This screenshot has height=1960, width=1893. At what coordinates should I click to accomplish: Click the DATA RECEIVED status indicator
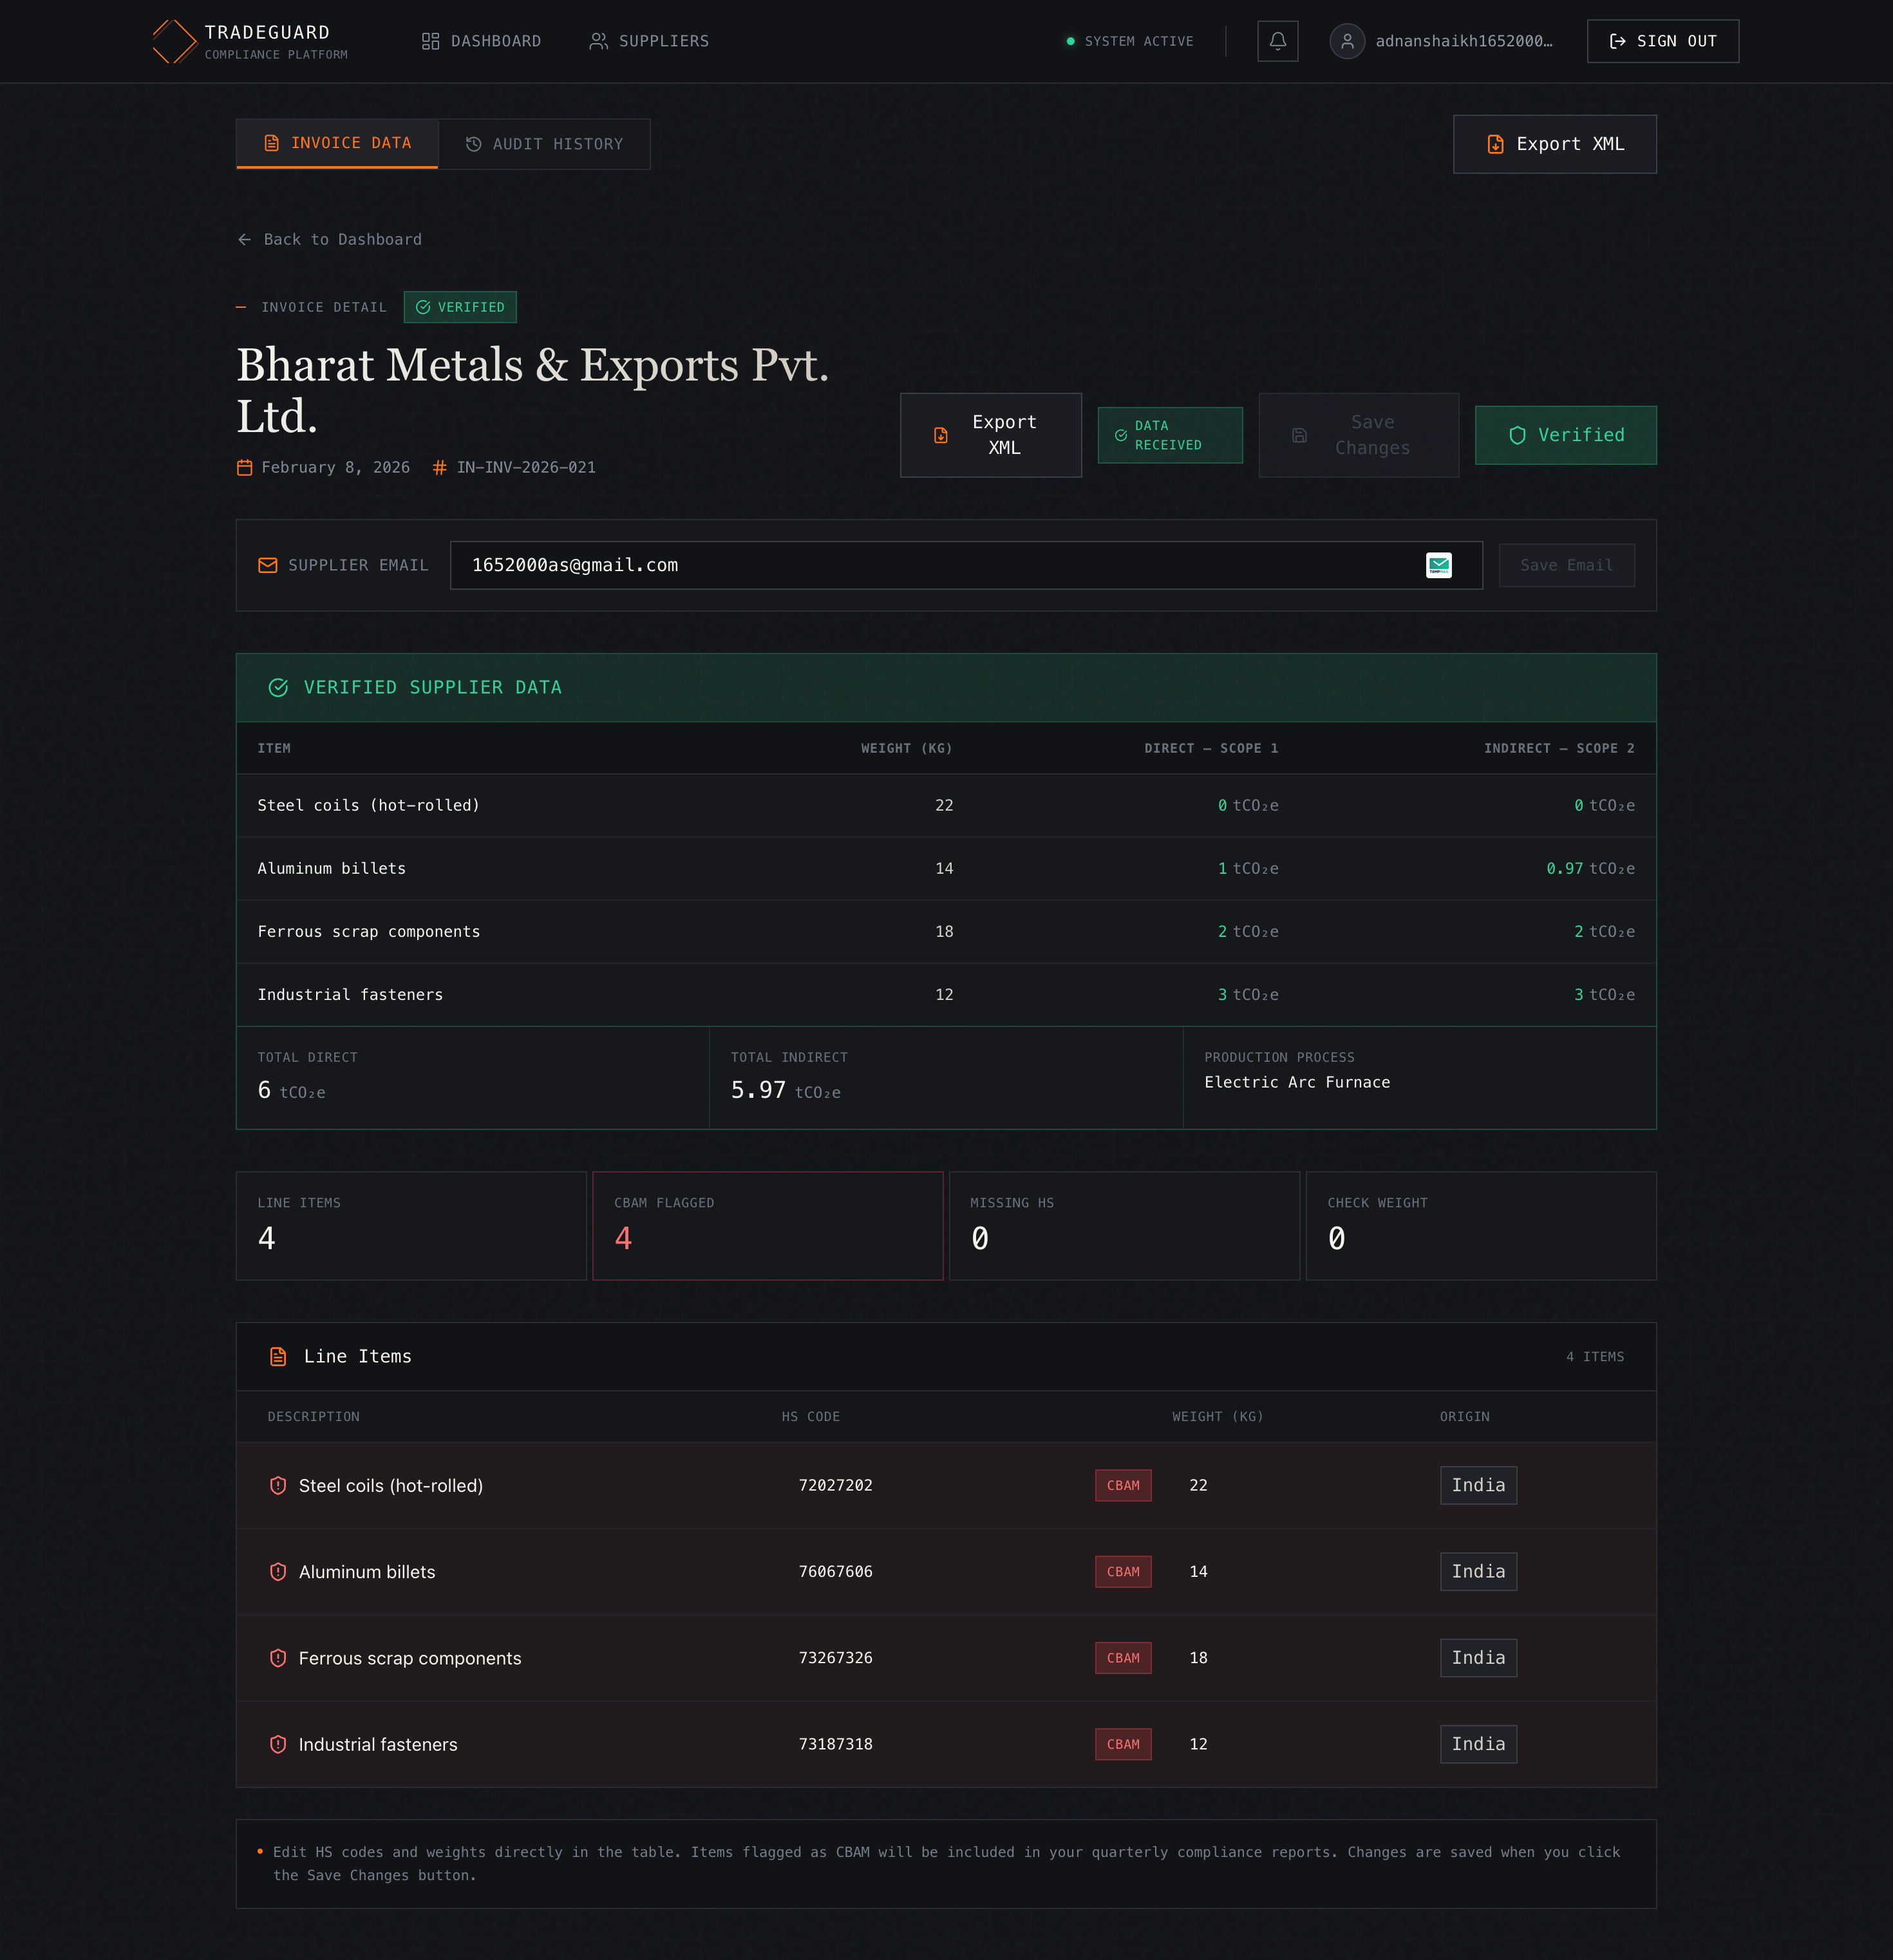click(1170, 435)
